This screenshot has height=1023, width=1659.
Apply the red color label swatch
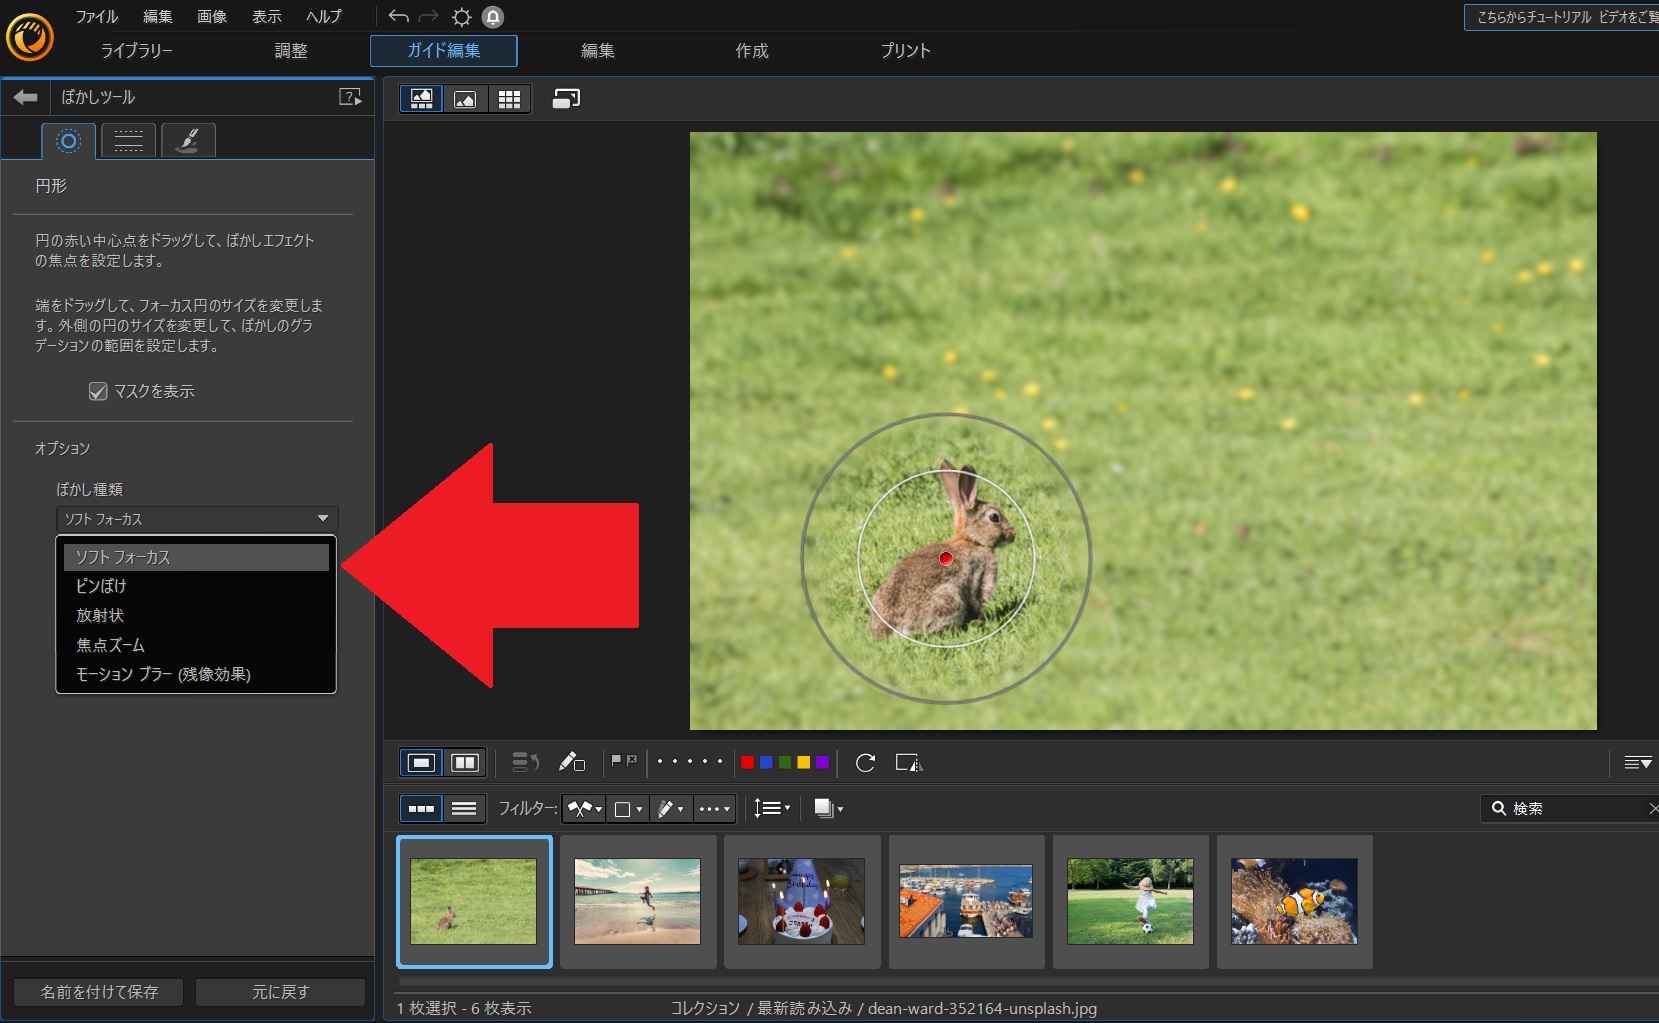click(747, 763)
